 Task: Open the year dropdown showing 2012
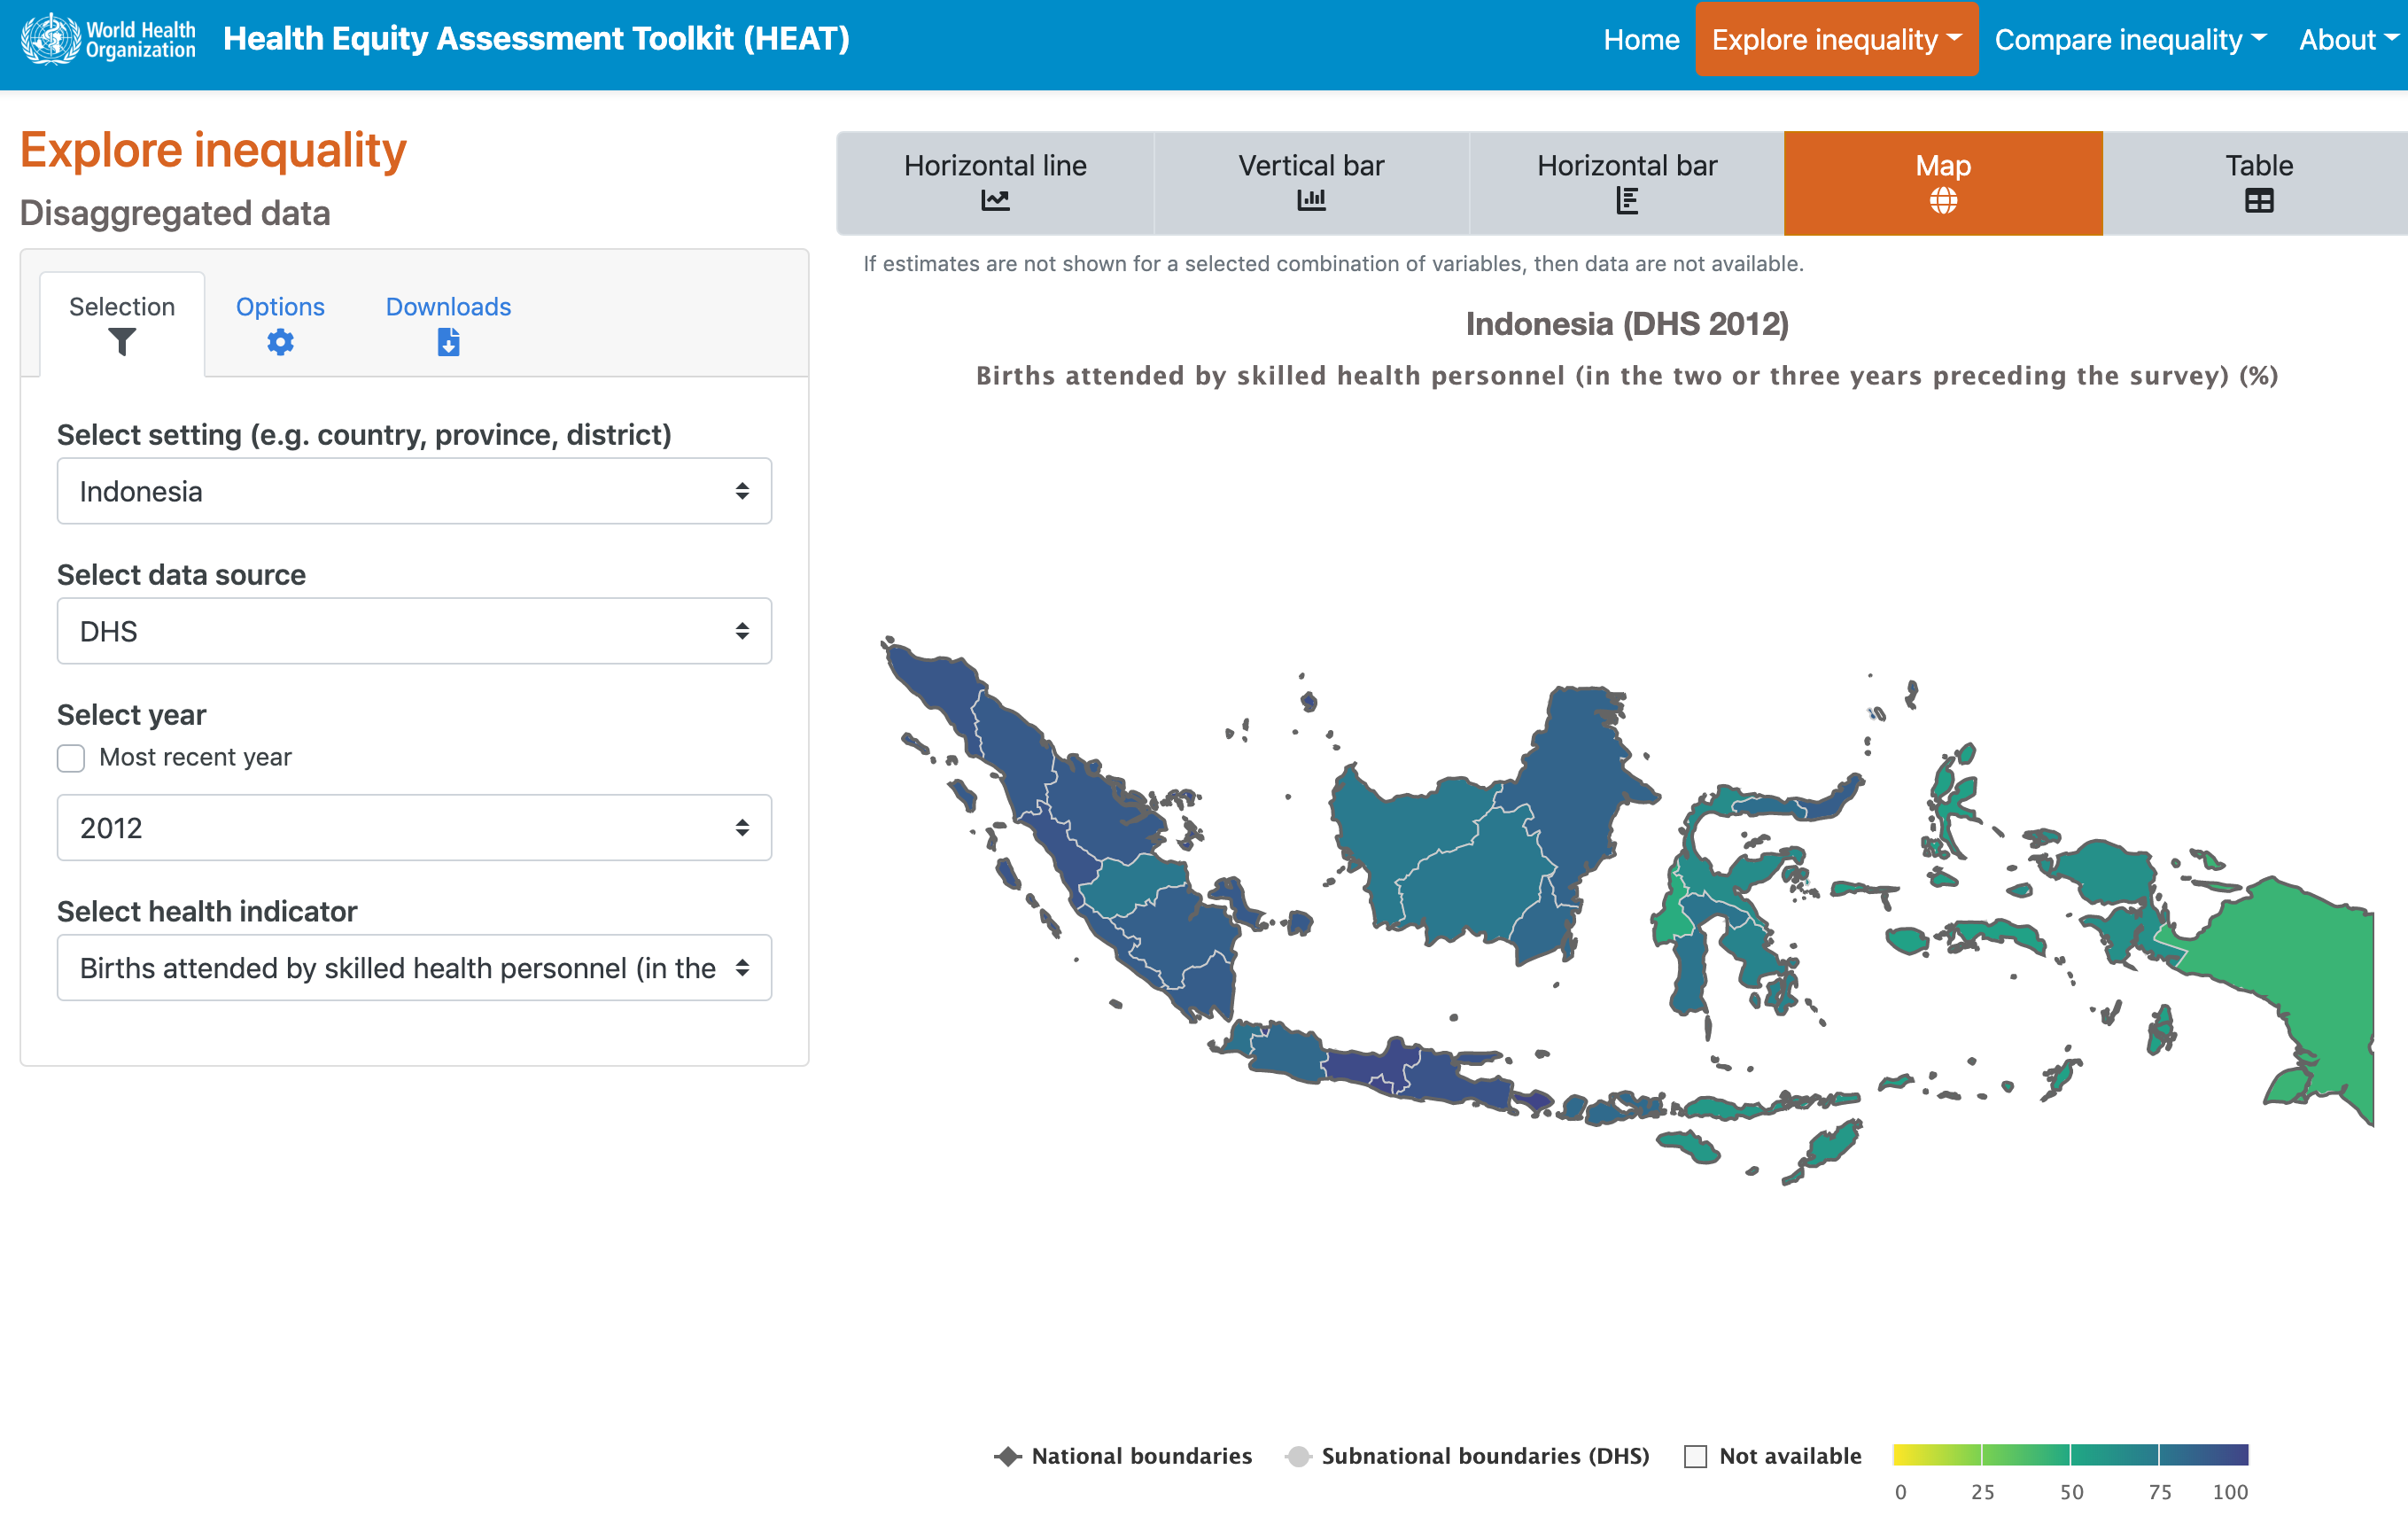[x=414, y=828]
